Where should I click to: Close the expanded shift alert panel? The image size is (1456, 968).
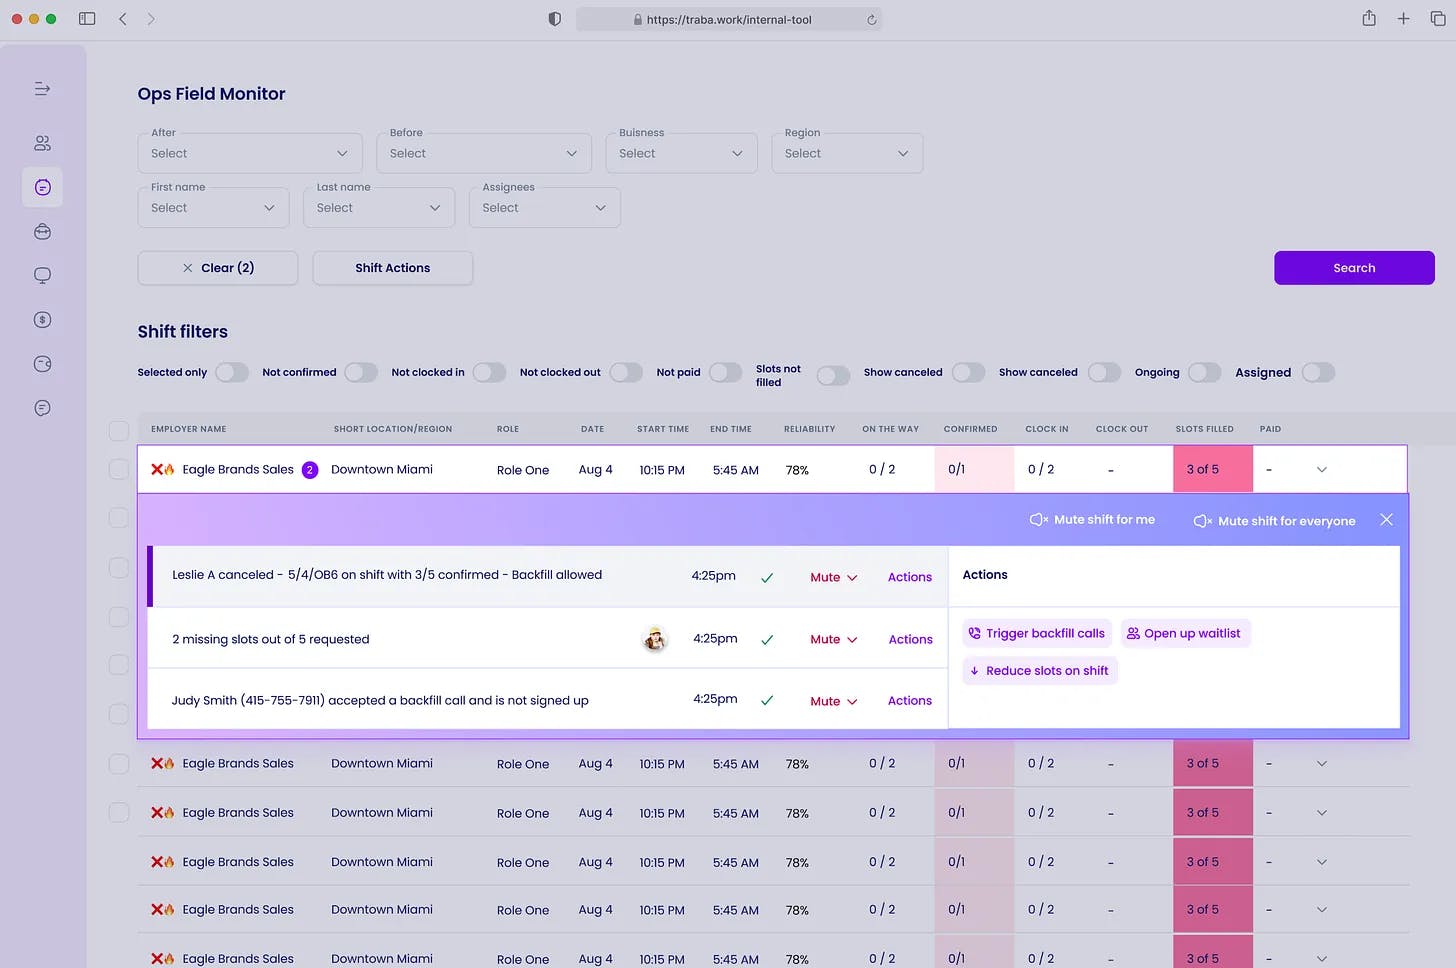[1386, 520]
